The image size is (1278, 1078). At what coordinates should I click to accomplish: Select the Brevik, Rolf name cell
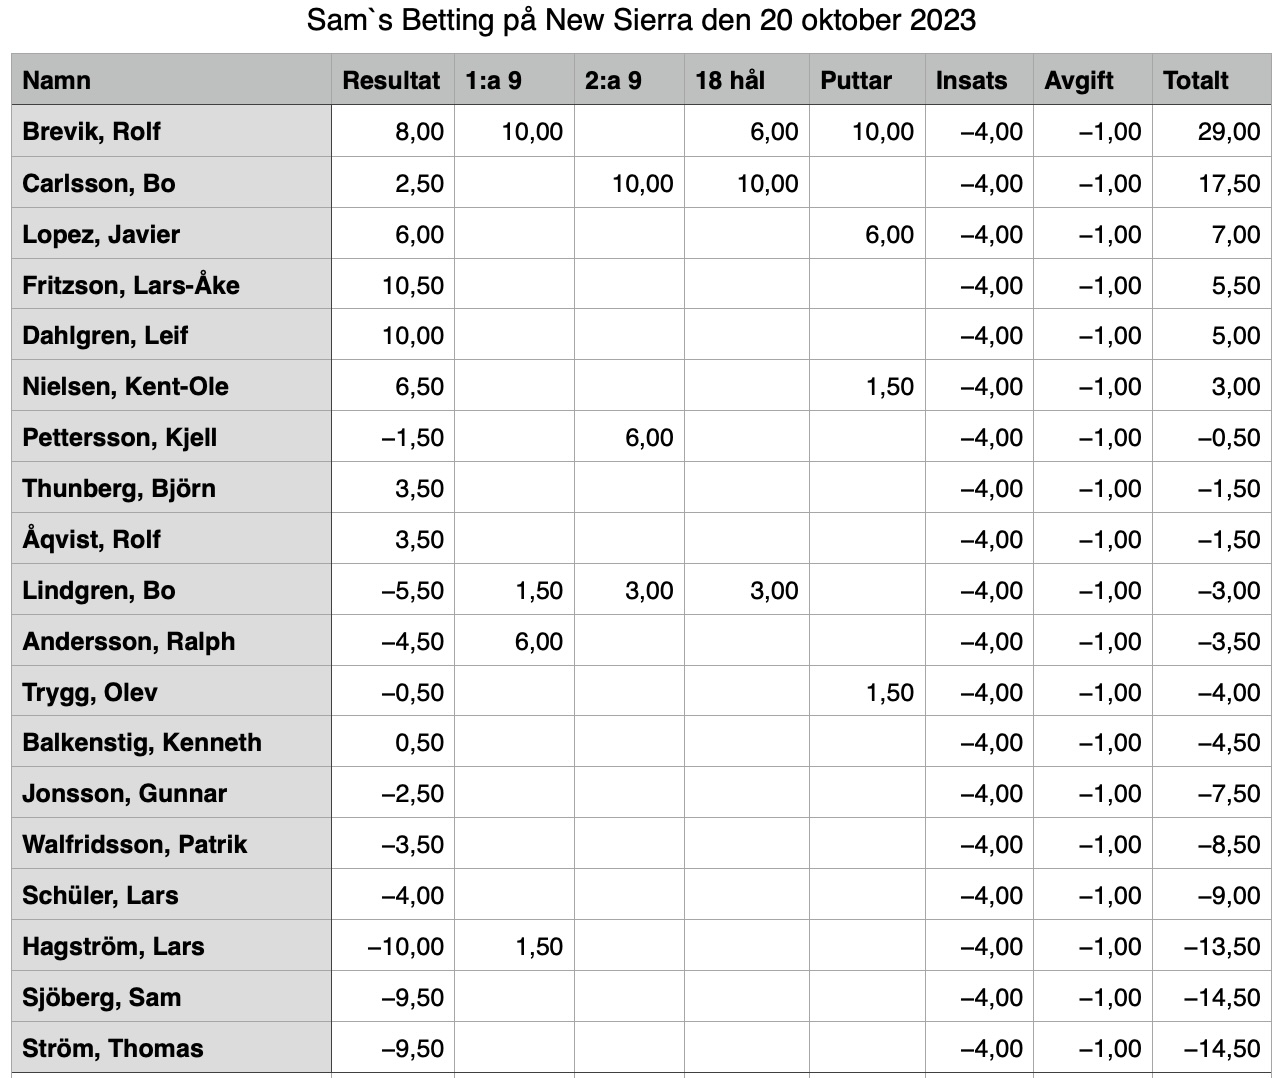171,131
